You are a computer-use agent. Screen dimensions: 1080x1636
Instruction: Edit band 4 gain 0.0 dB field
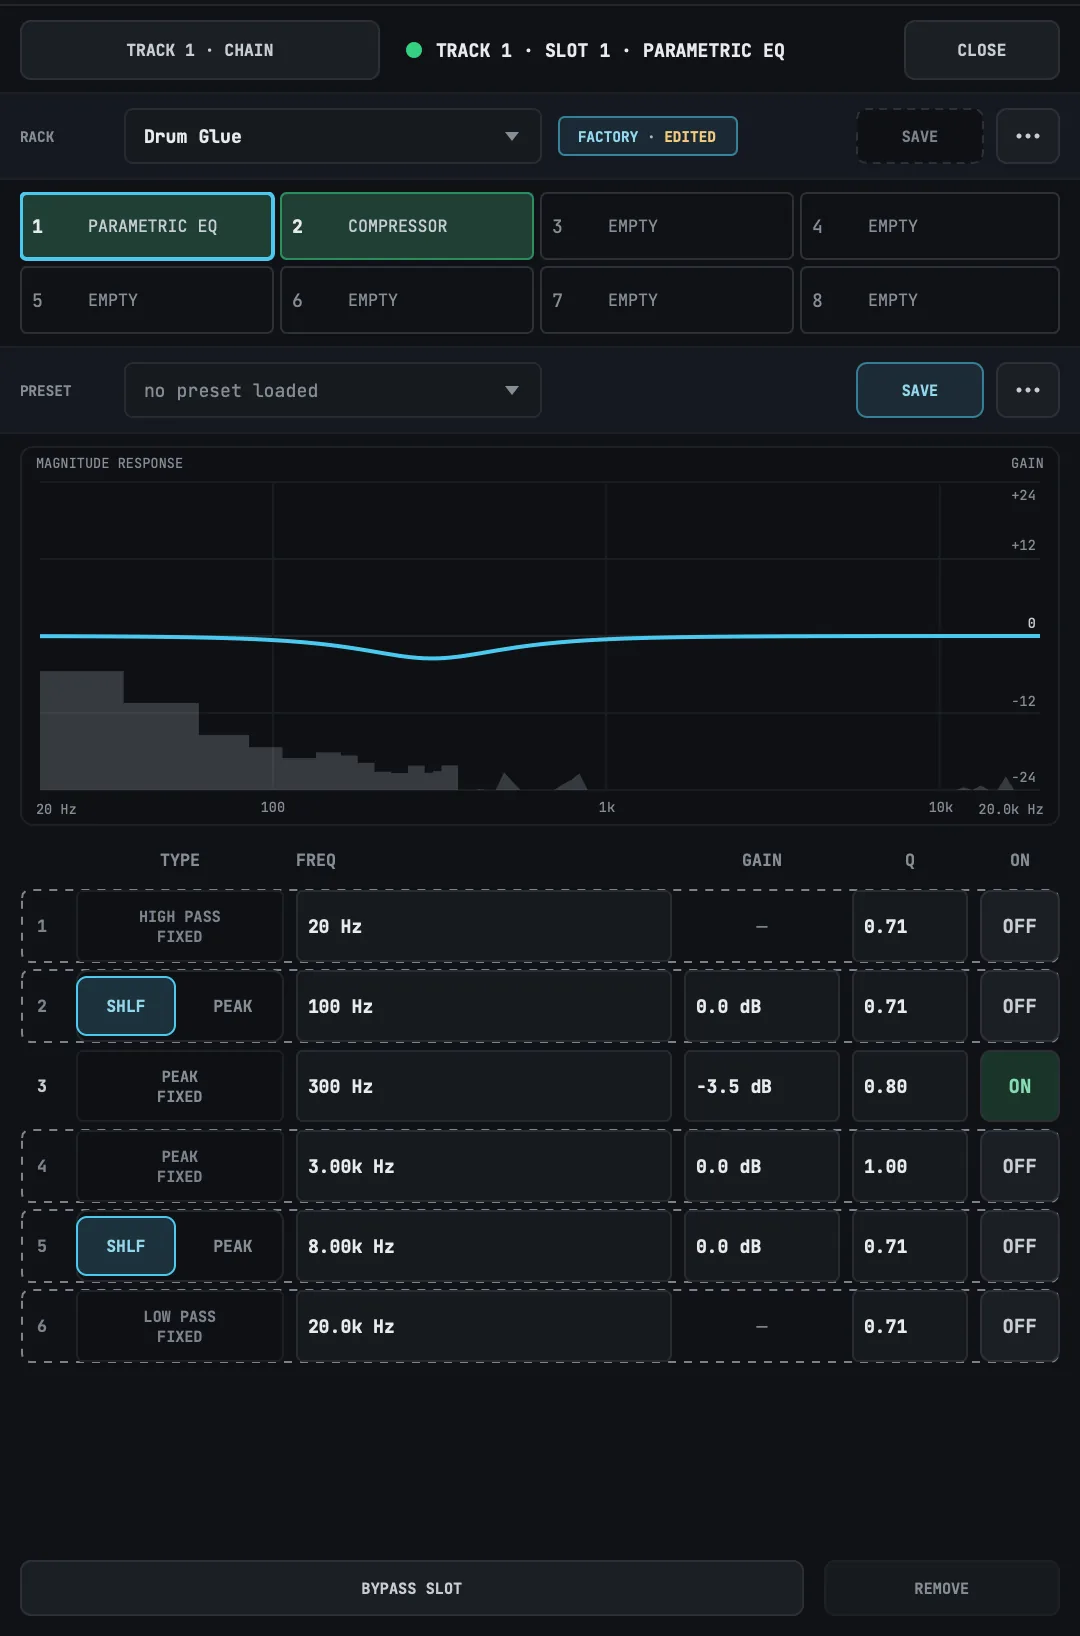tap(762, 1166)
